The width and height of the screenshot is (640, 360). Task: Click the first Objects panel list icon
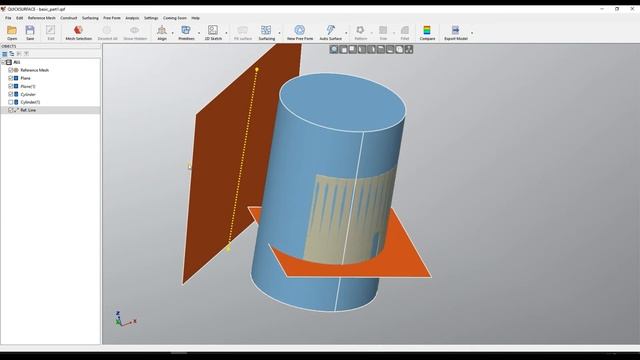click(4, 54)
